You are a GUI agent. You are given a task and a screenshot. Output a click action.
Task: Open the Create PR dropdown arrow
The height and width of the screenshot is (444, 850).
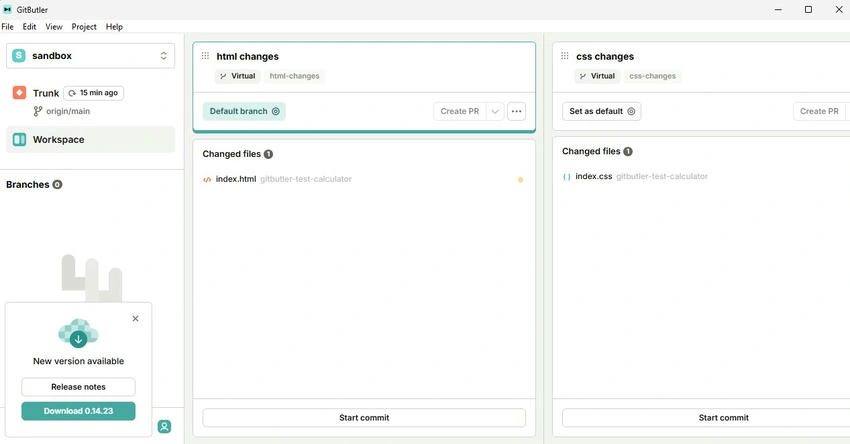495,111
